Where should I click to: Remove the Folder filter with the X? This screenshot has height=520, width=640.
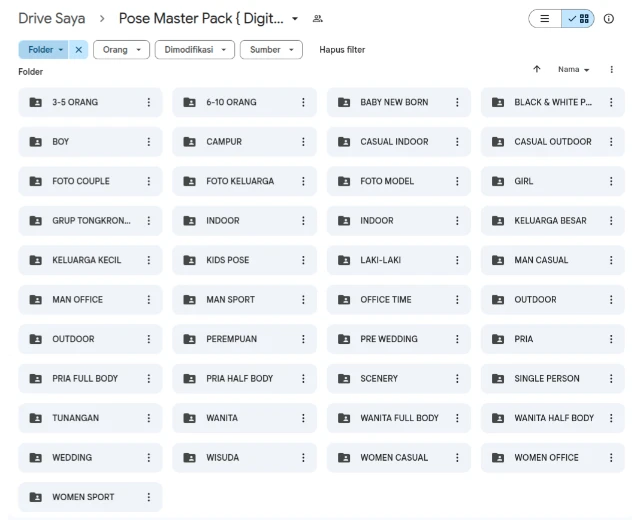coord(78,50)
